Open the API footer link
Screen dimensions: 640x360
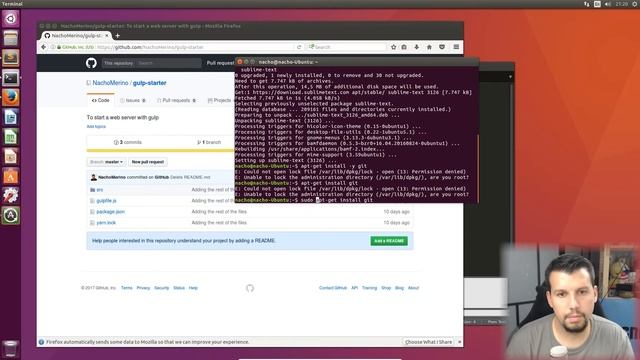(x=354, y=288)
